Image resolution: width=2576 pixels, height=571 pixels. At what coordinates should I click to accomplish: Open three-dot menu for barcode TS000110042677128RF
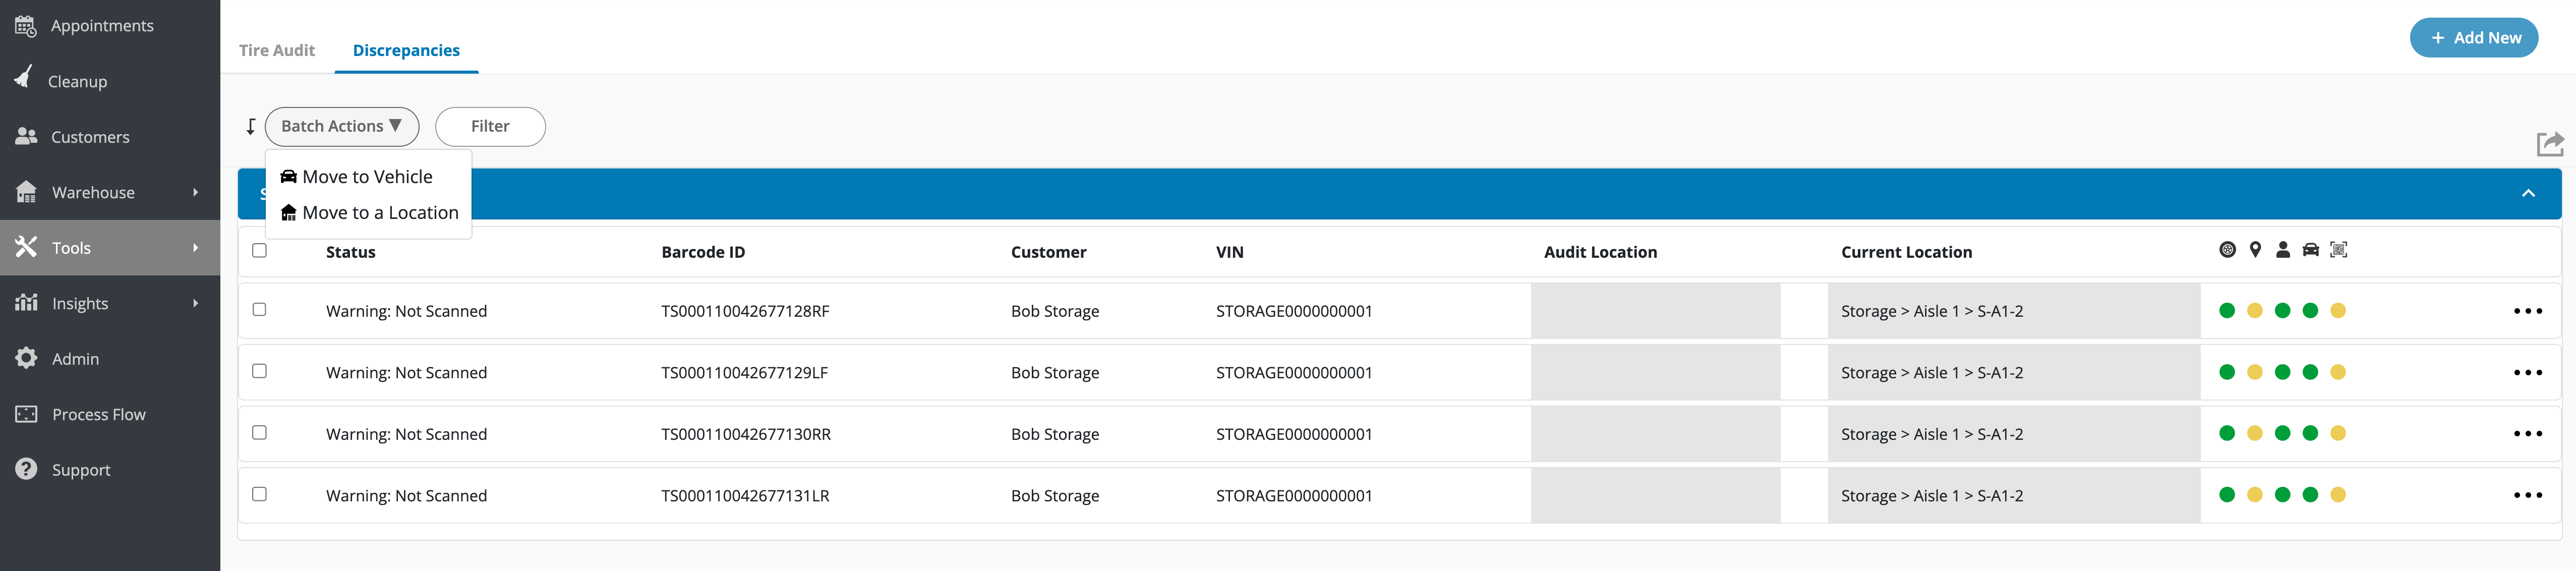(2527, 311)
